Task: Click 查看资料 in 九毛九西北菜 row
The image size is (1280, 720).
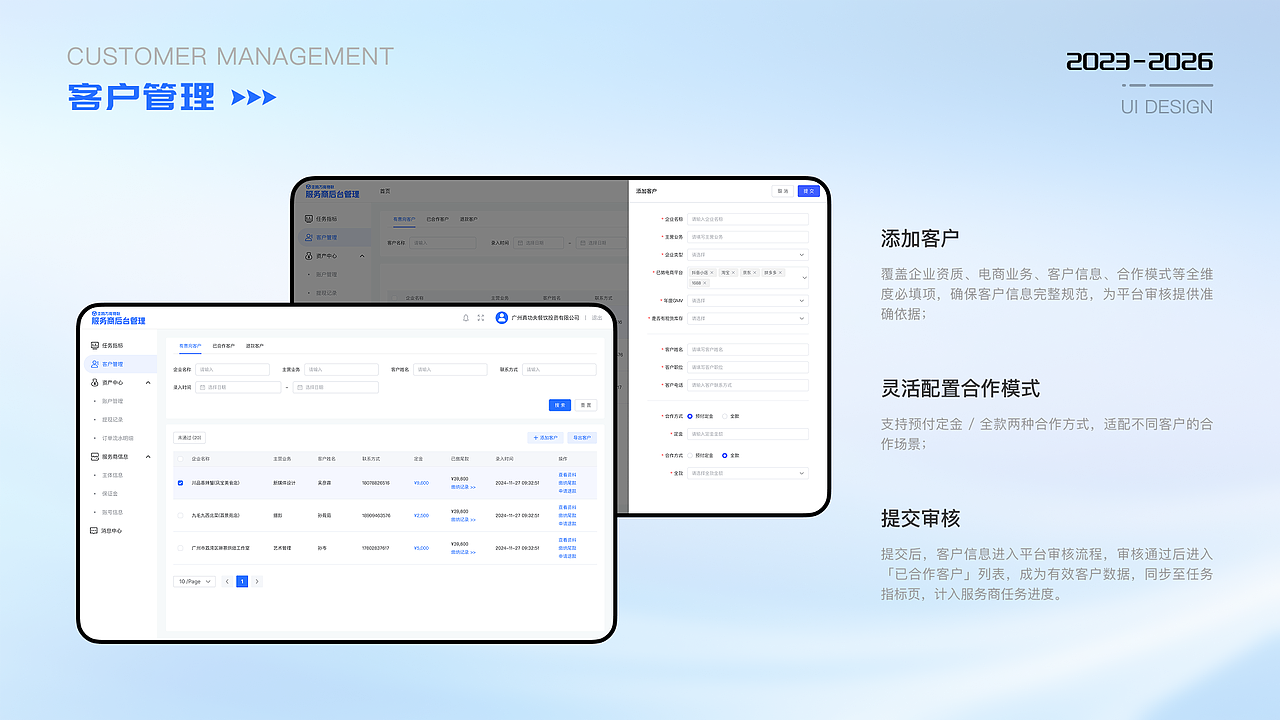Action: click(567, 508)
